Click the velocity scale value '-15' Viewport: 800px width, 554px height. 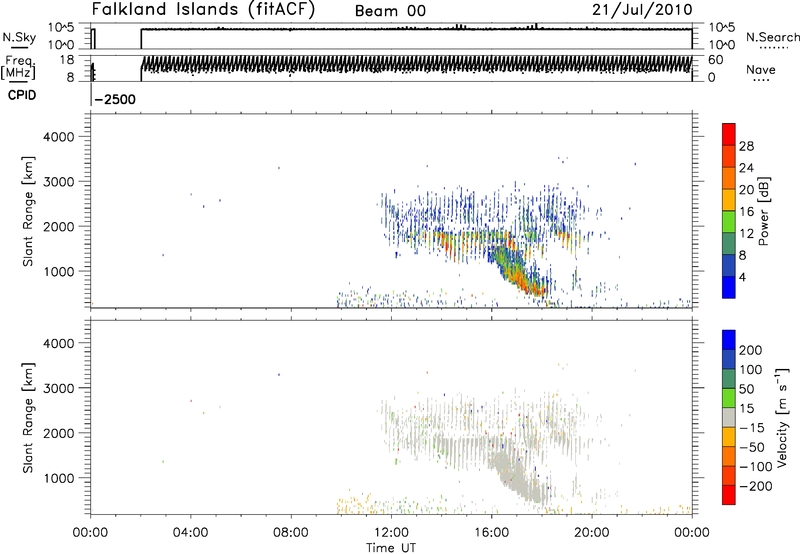pyautogui.click(x=752, y=428)
